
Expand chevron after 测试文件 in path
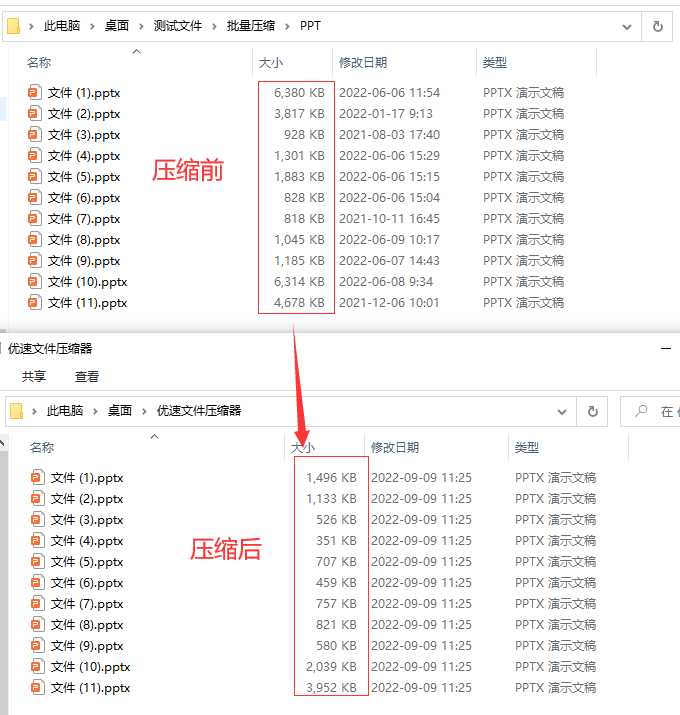[214, 26]
